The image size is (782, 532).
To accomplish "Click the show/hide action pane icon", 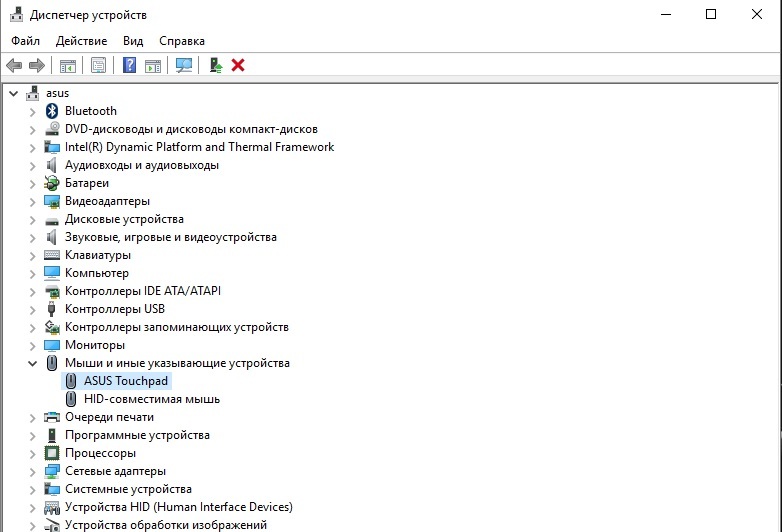I will (153, 65).
